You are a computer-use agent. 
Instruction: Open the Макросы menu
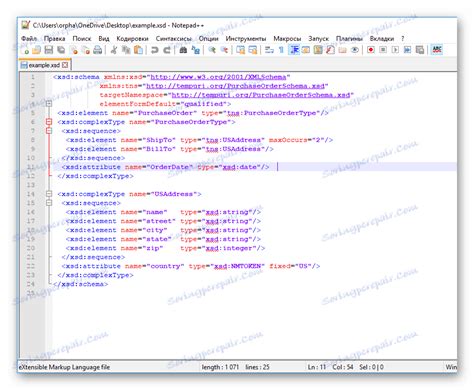(x=287, y=39)
